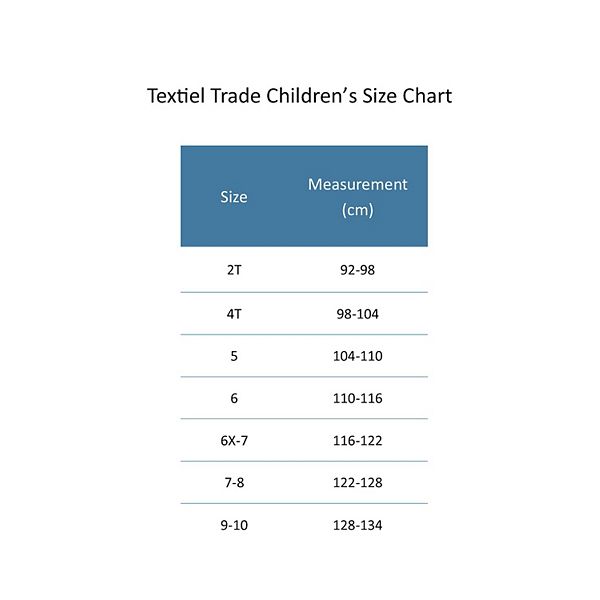Click the 128-134 measurement value
This screenshot has width=600, height=600.
click(357, 525)
